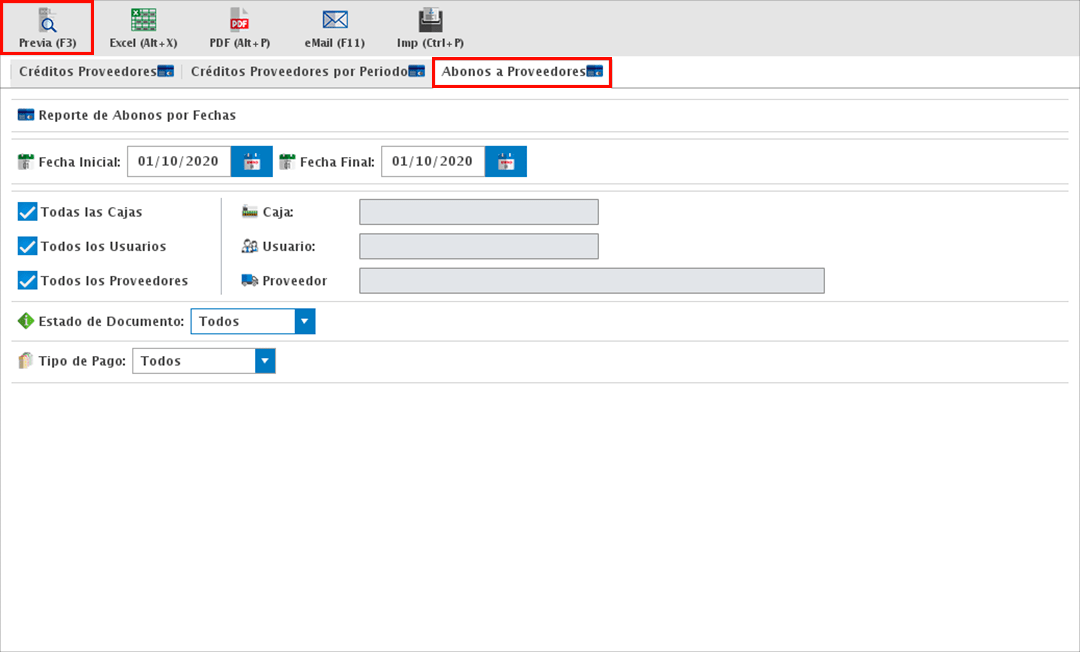
Task: Focus the Caja input field
Action: pos(478,212)
